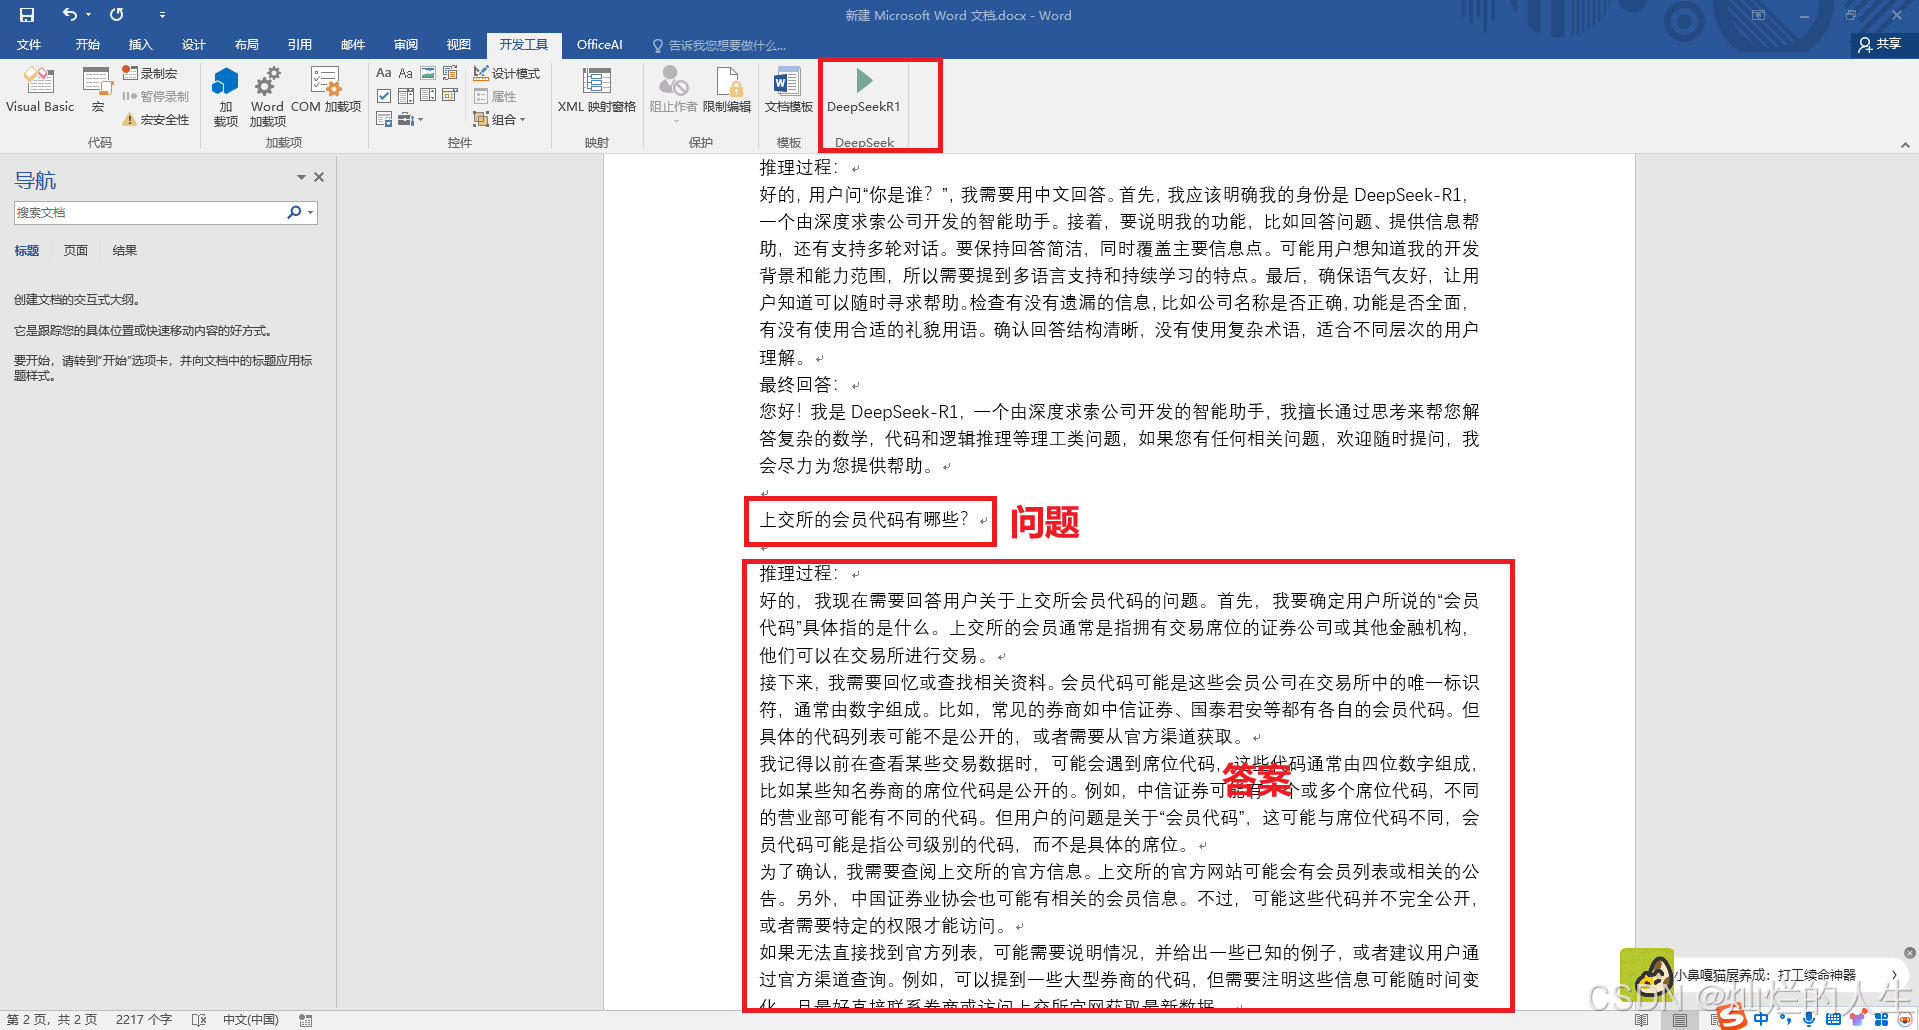Switch to read mode view

coord(1641,1020)
